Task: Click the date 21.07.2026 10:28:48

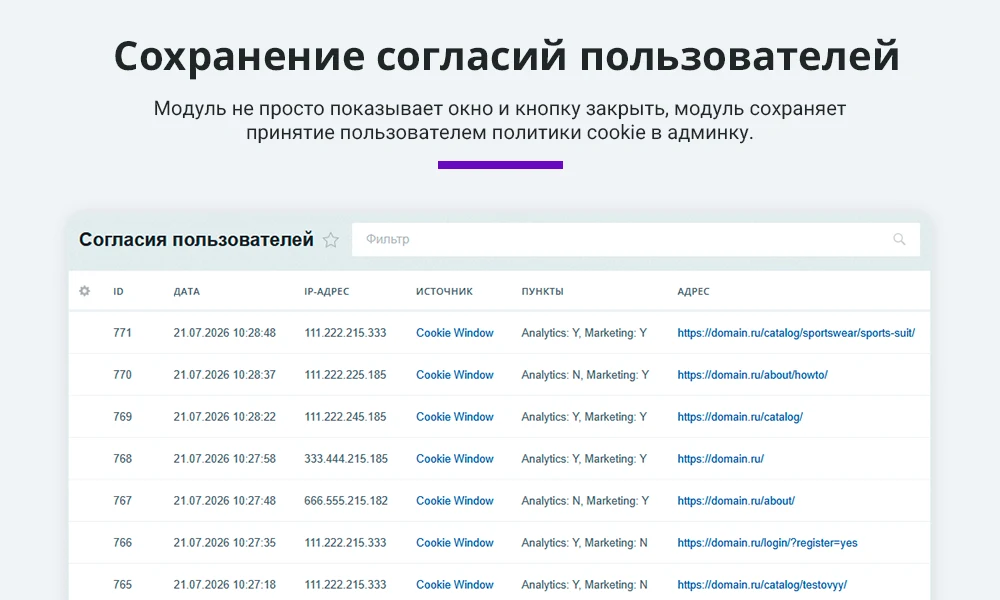Action: coord(224,333)
